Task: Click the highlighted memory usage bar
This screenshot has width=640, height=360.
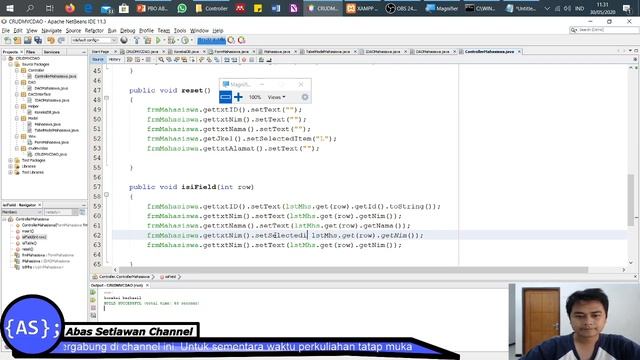Action: [x=211, y=40]
